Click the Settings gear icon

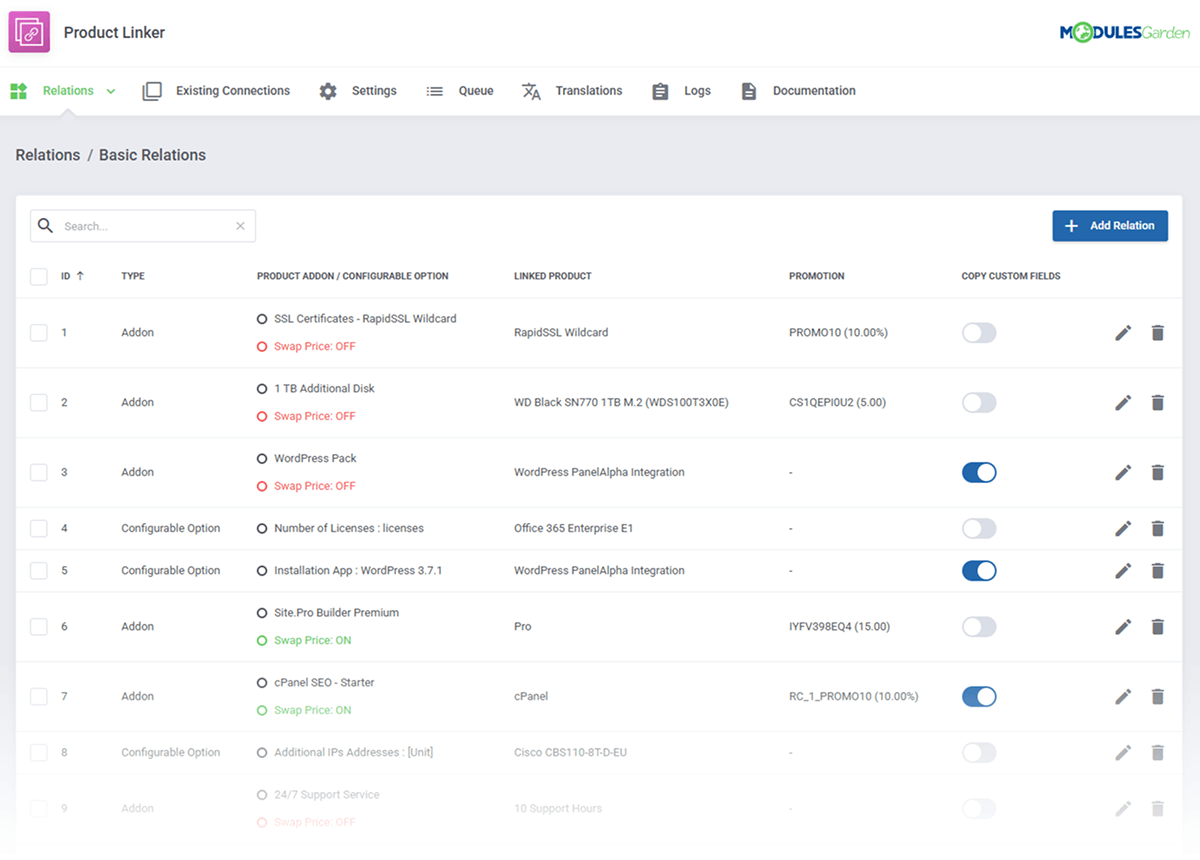[x=328, y=91]
